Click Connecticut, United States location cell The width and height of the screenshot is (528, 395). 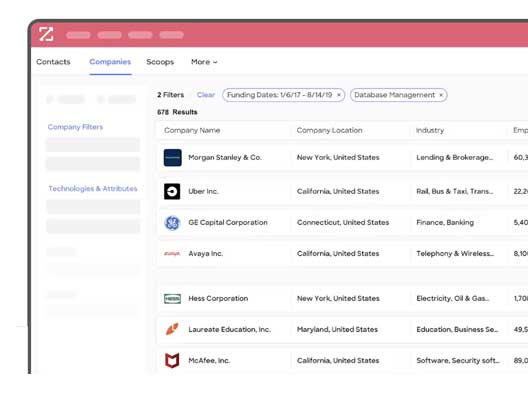pyautogui.click(x=343, y=223)
